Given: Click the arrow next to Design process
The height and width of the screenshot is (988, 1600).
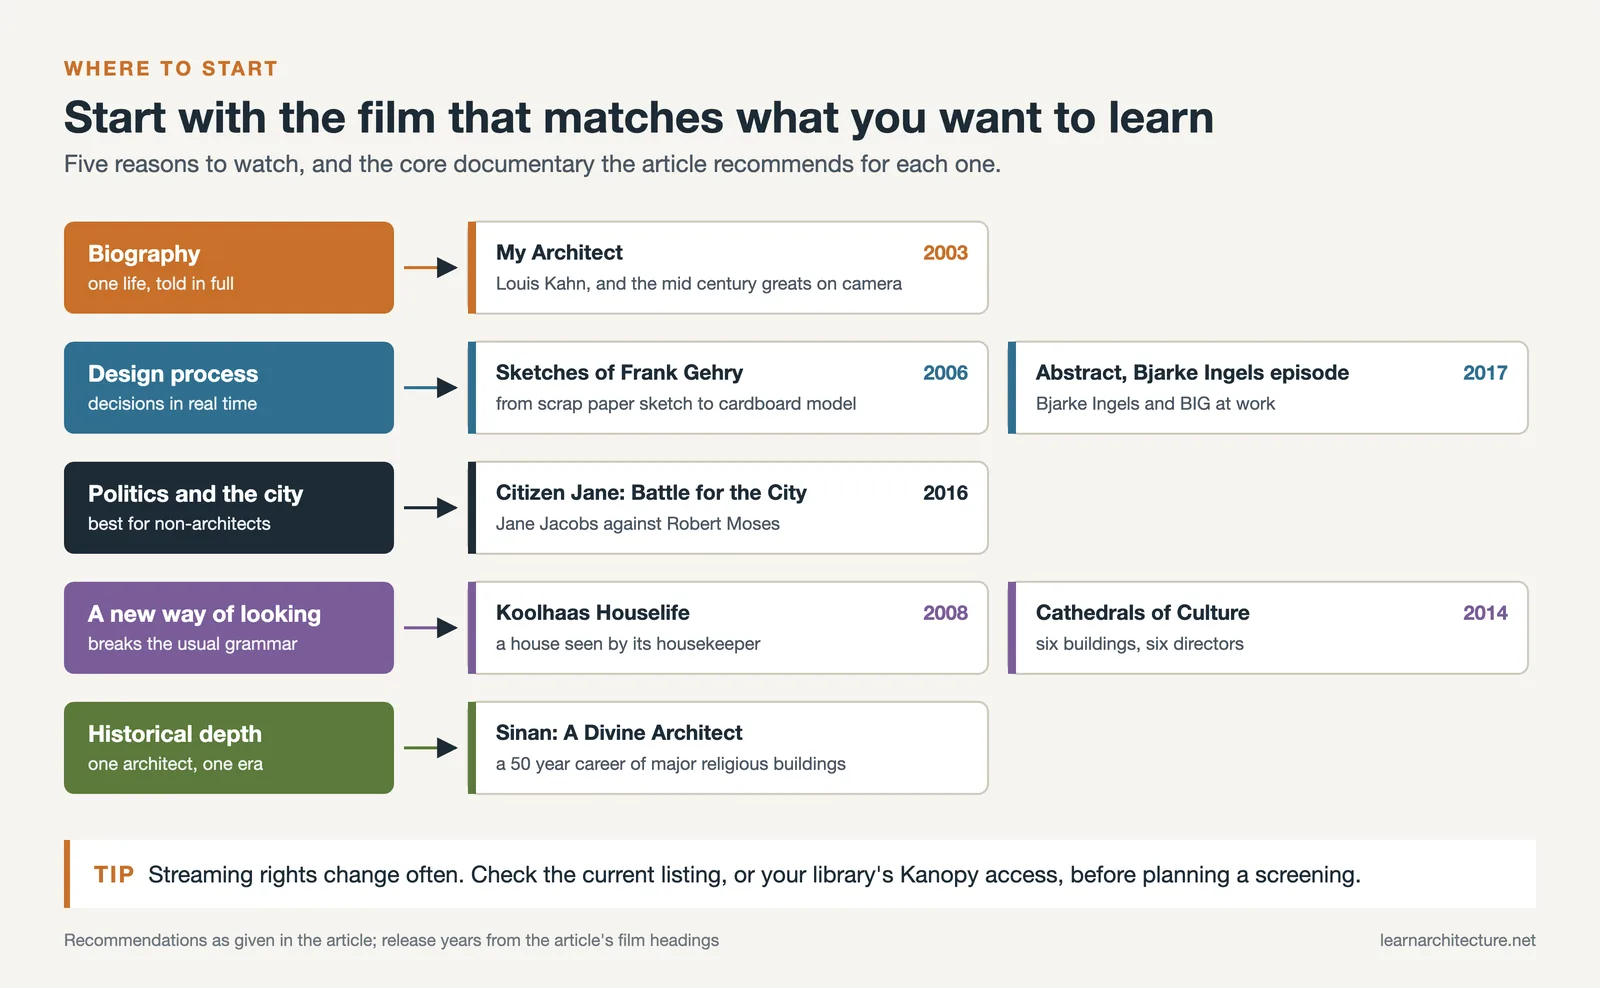Looking at the screenshot, I should pos(431,388).
